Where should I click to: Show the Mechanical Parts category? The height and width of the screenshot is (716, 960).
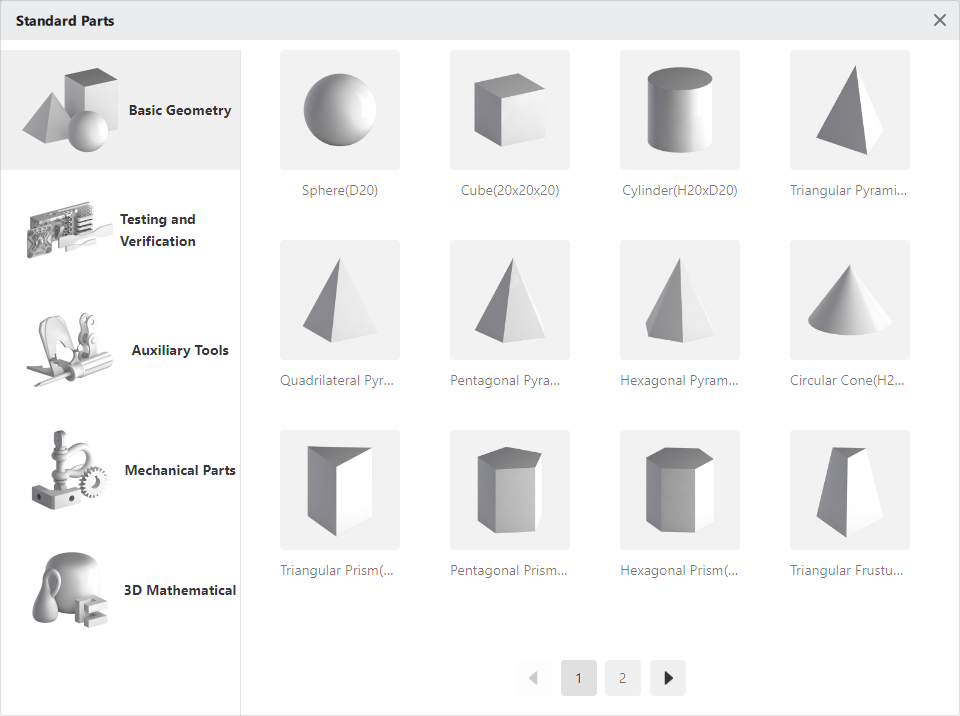(121, 470)
